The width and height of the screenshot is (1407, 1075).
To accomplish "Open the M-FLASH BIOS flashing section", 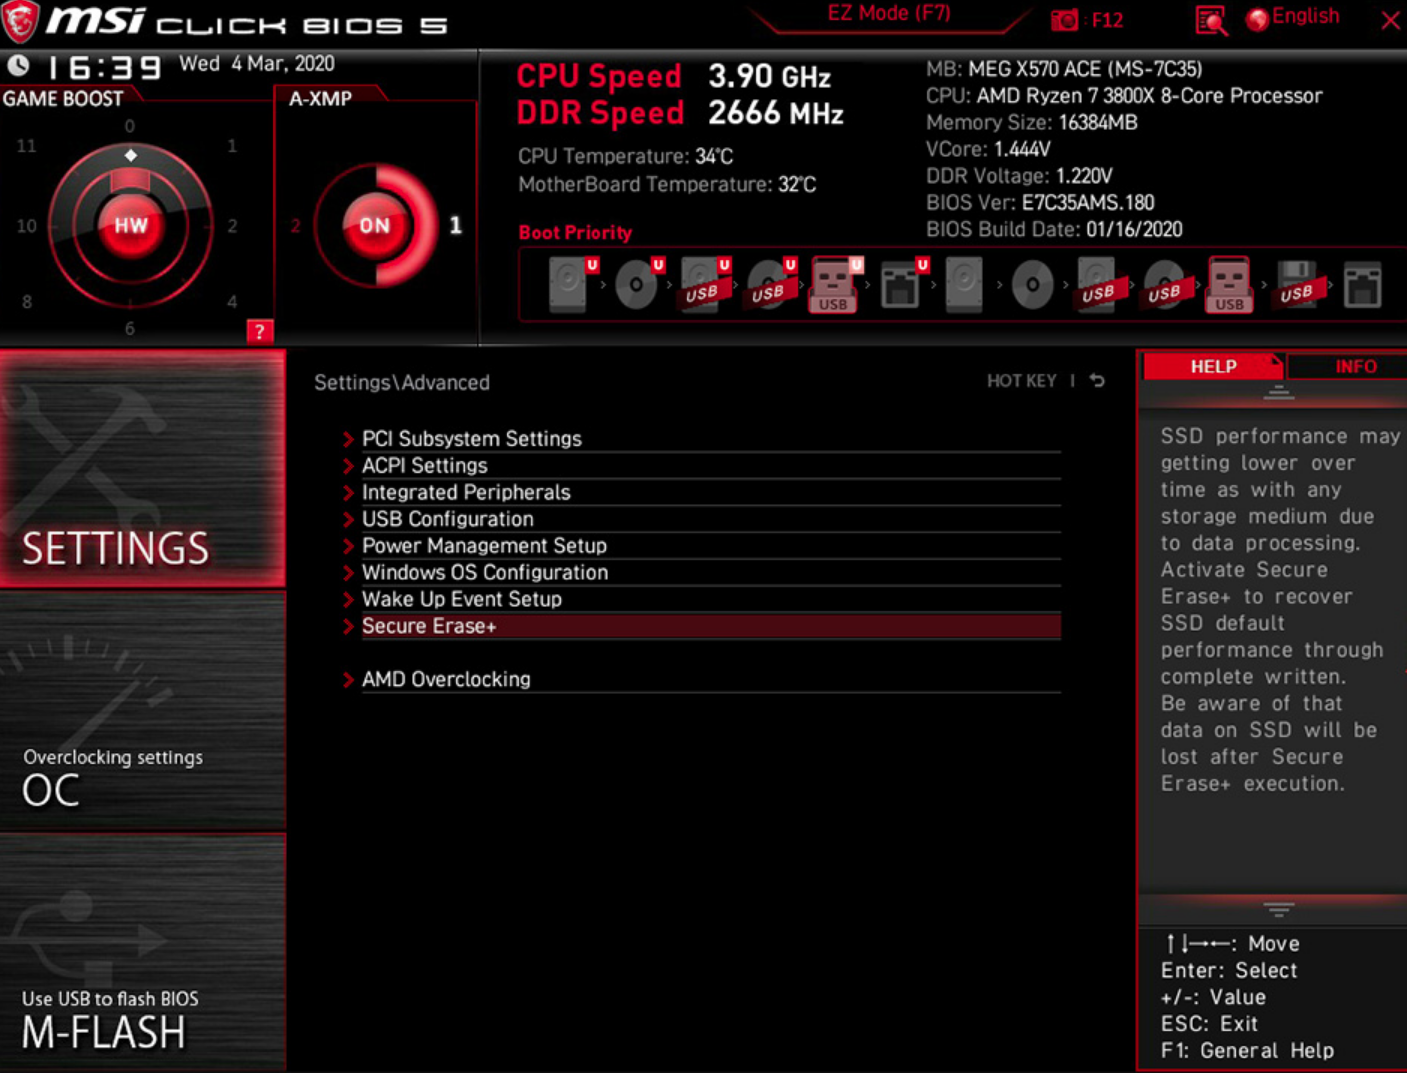I will (142, 954).
